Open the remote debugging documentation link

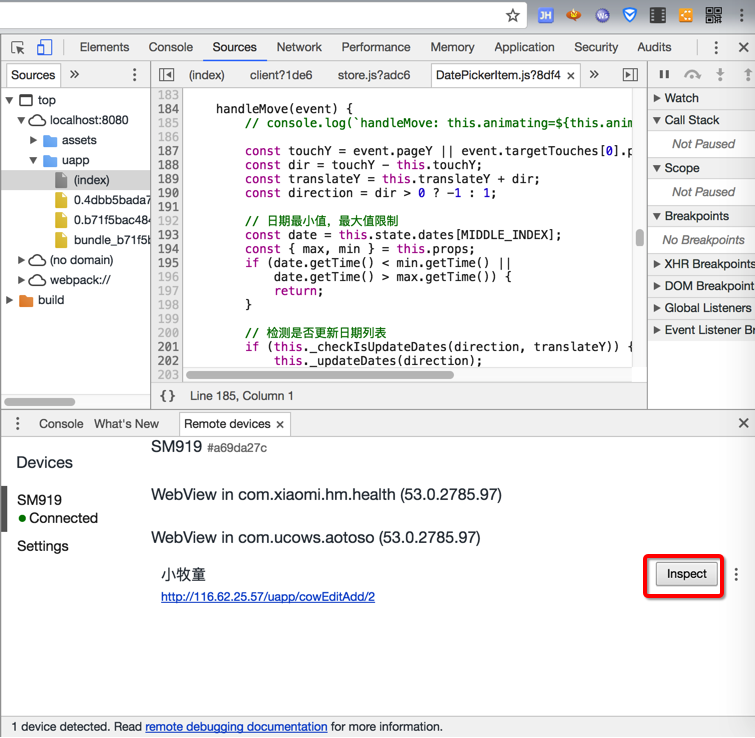click(x=236, y=726)
